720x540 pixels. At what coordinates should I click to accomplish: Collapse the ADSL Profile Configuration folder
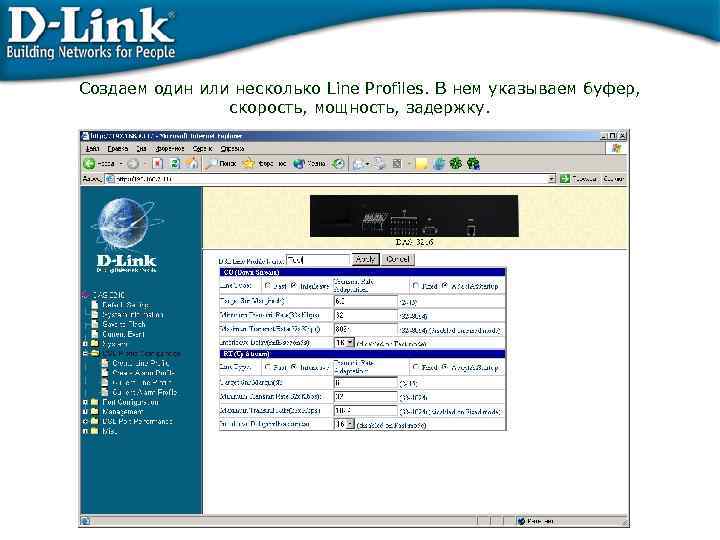click(x=85, y=354)
